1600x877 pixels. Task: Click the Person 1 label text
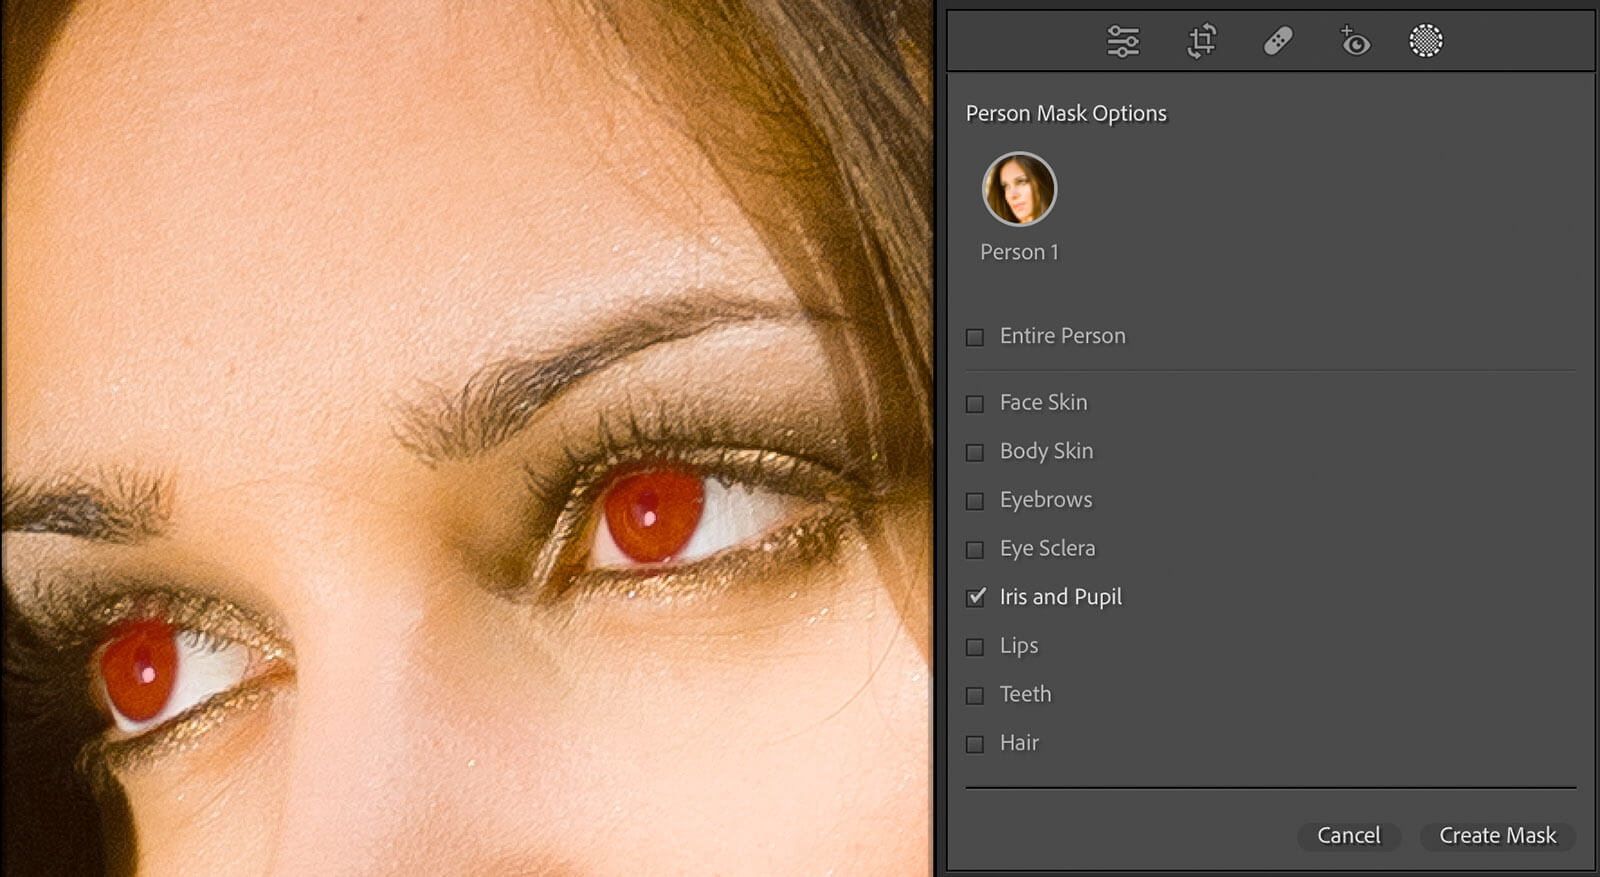point(1019,252)
